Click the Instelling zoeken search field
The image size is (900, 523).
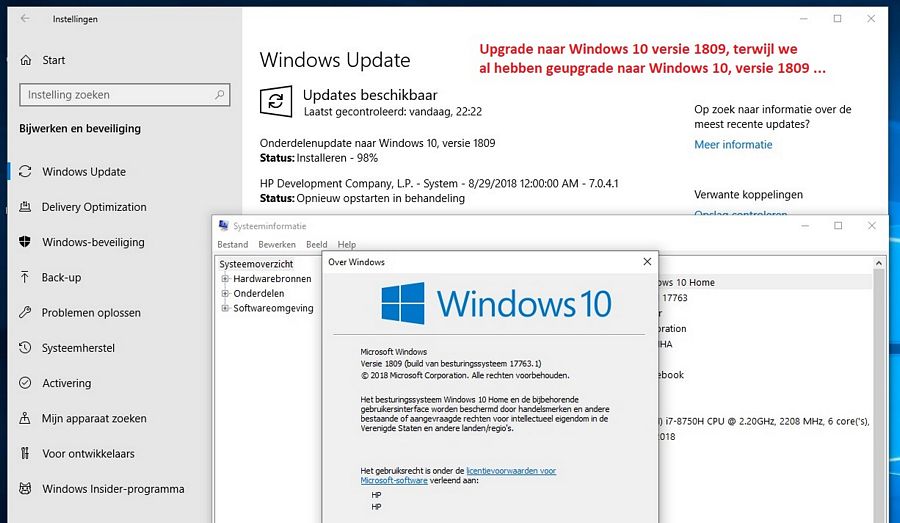pos(125,95)
